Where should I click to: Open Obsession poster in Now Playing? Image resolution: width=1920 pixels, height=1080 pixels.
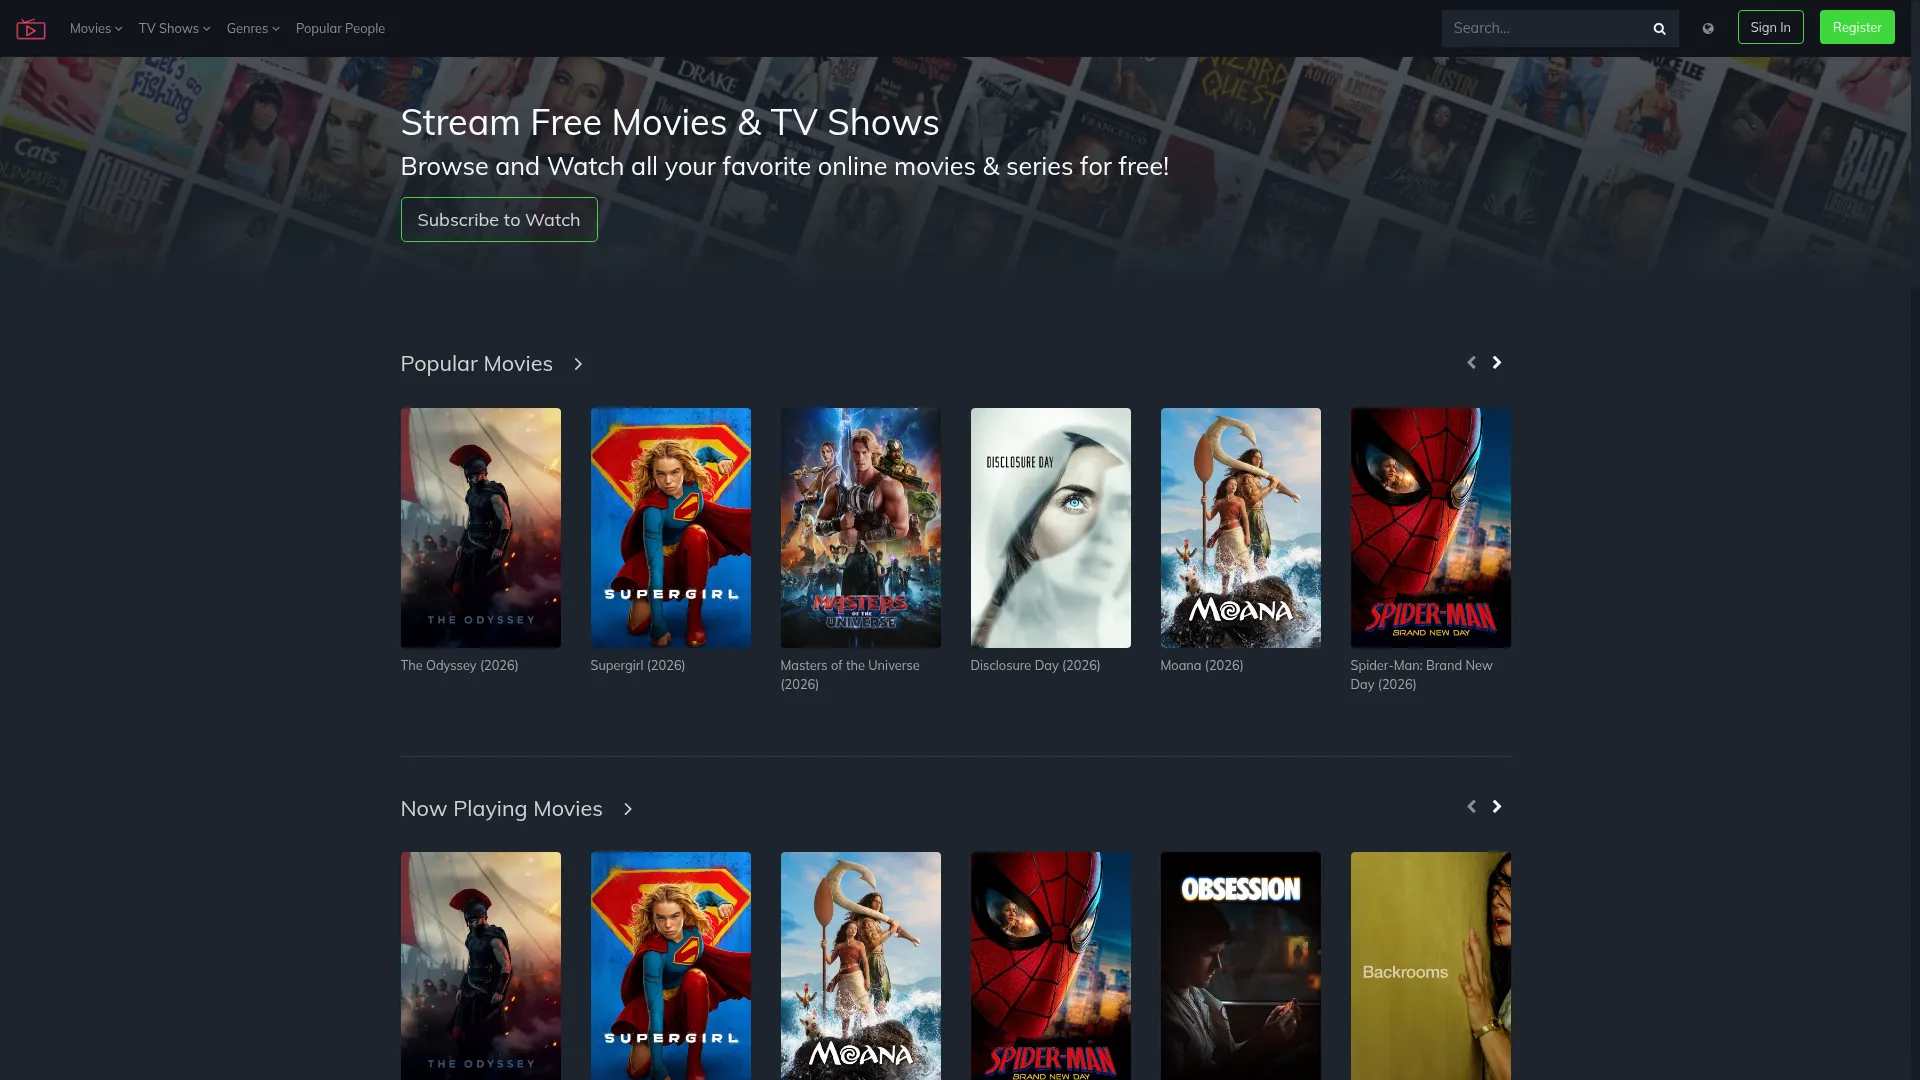pyautogui.click(x=1241, y=966)
